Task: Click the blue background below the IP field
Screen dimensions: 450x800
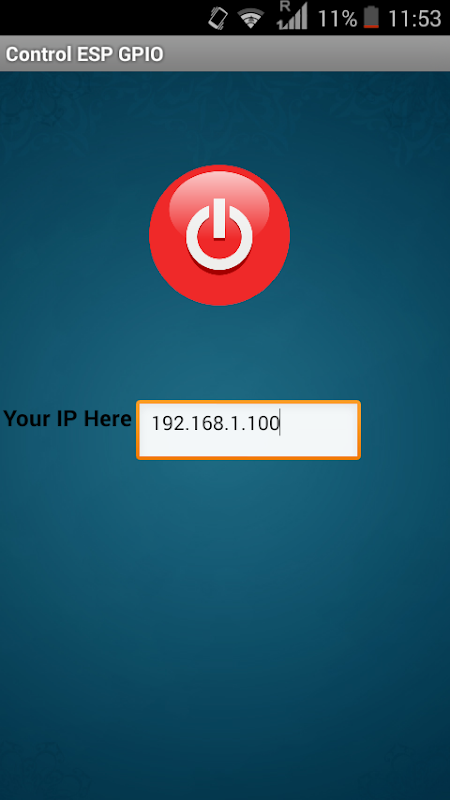Action: [x=225, y=612]
